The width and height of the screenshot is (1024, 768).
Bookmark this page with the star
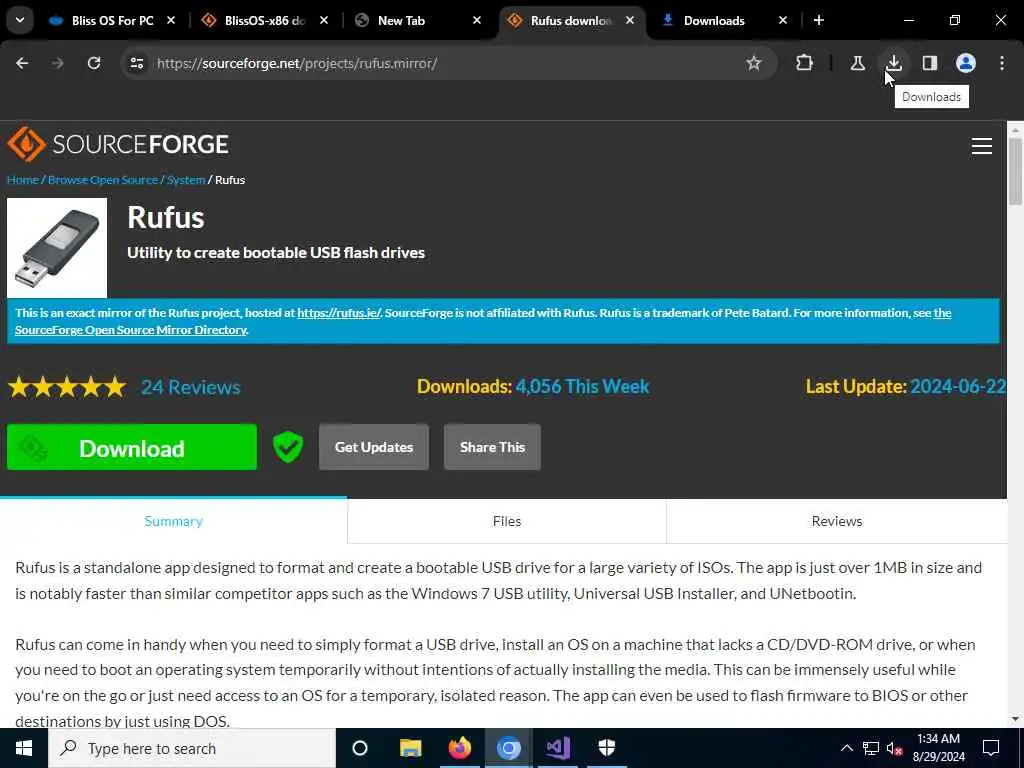[x=754, y=63]
